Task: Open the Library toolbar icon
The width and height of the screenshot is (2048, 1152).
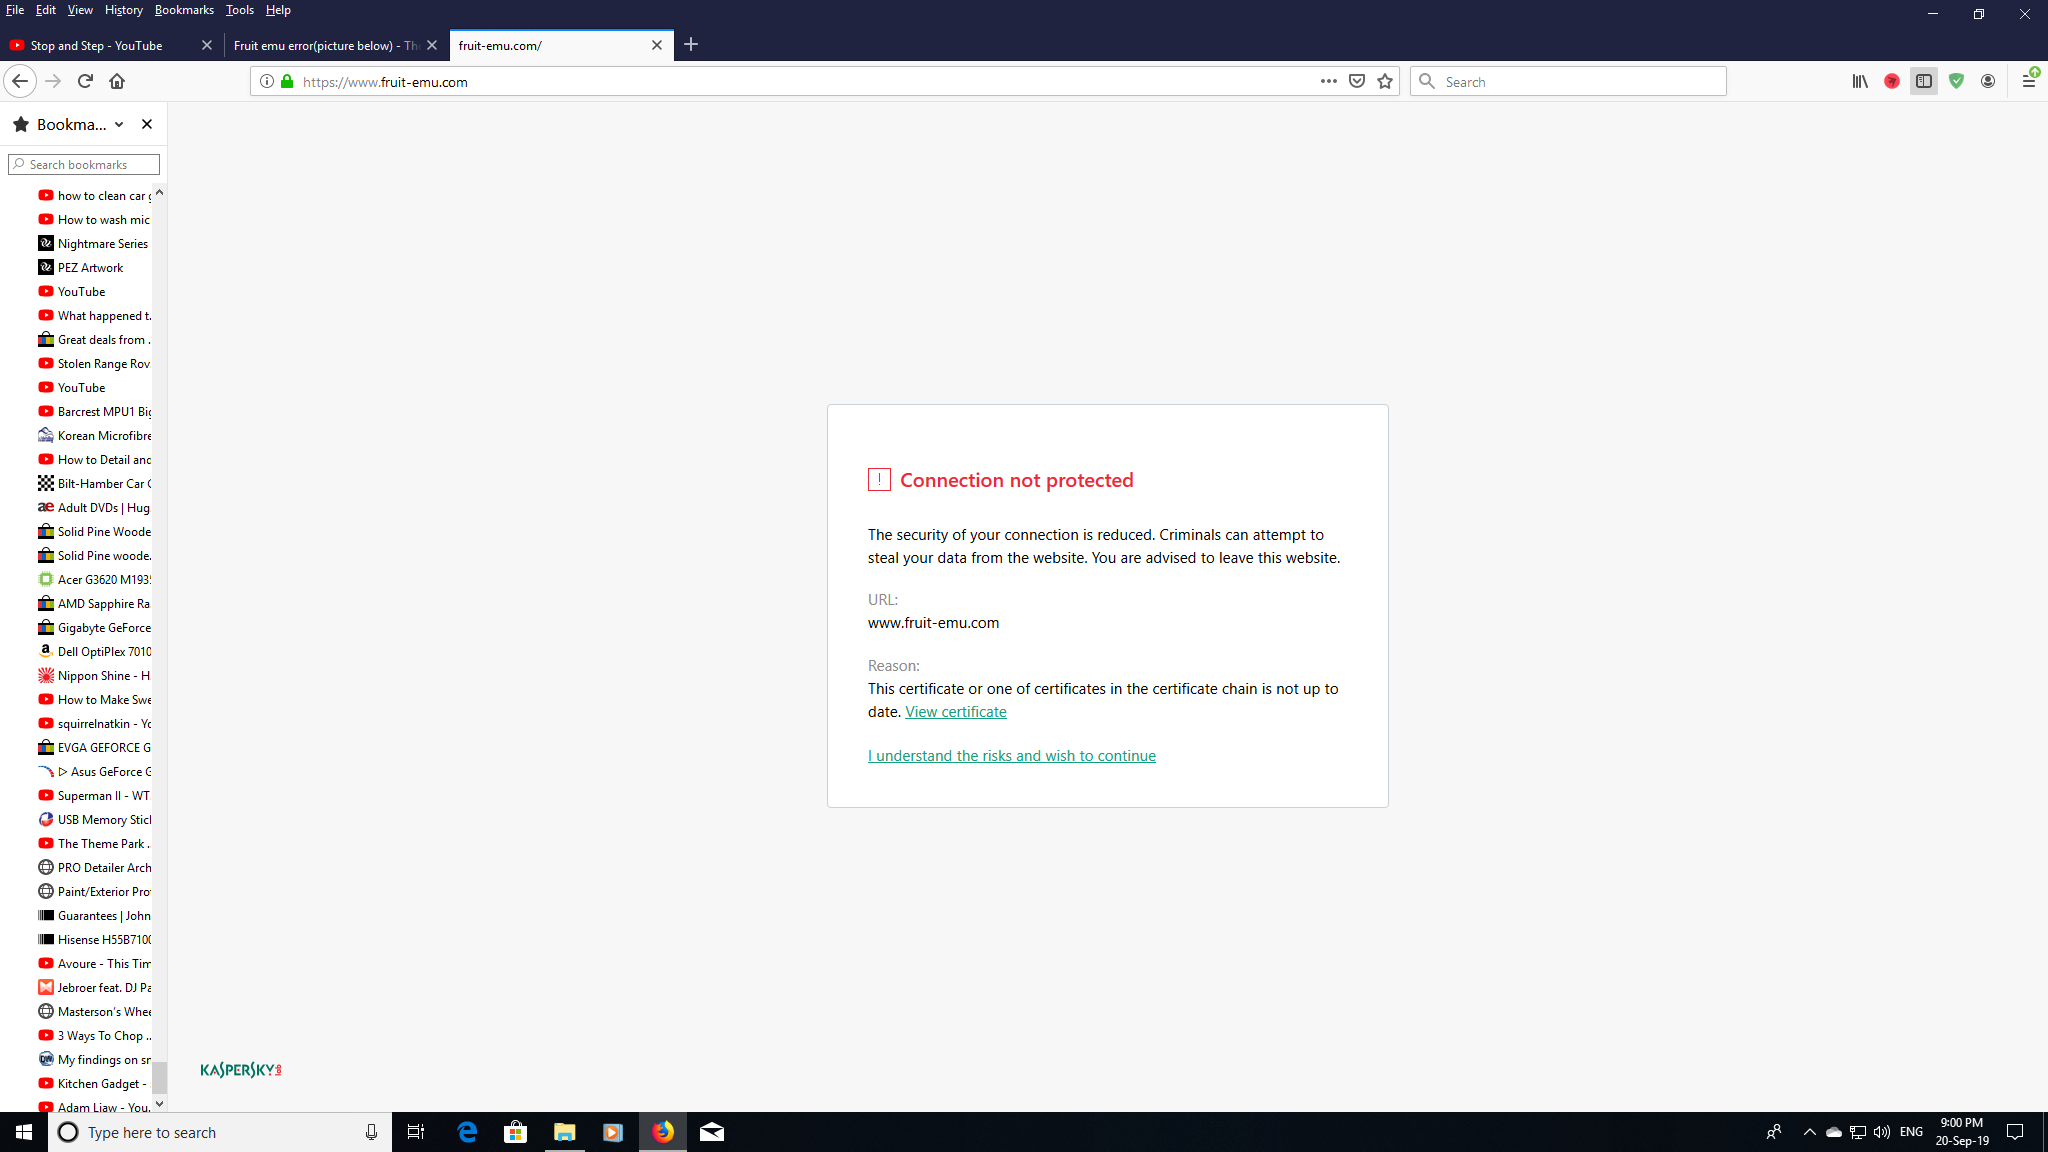Action: [x=1859, y=81]
